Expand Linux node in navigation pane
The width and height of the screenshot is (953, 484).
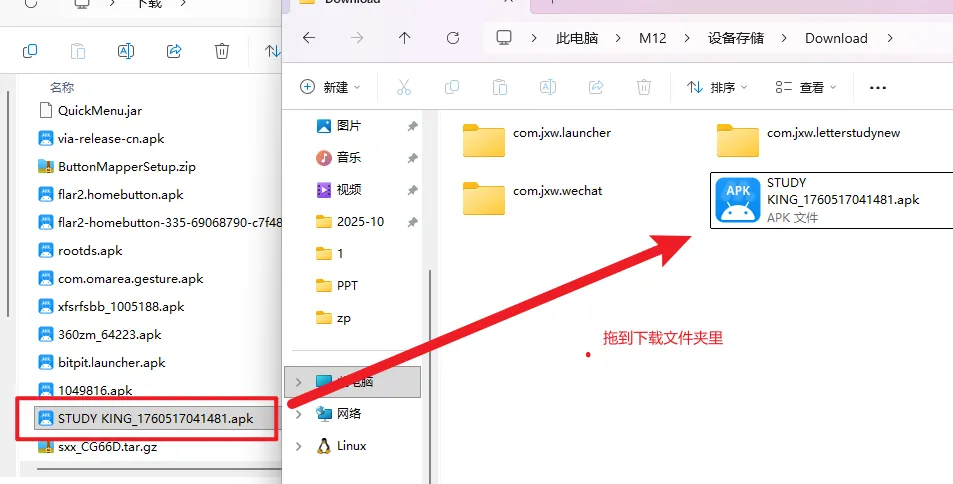[298, 446]
